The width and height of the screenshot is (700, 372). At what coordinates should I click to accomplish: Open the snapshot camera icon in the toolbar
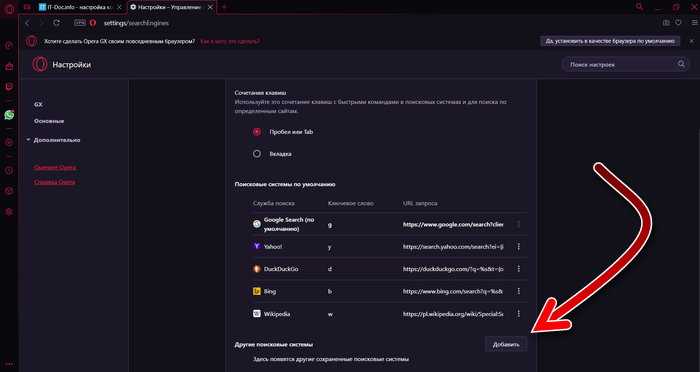click(666, 23)
